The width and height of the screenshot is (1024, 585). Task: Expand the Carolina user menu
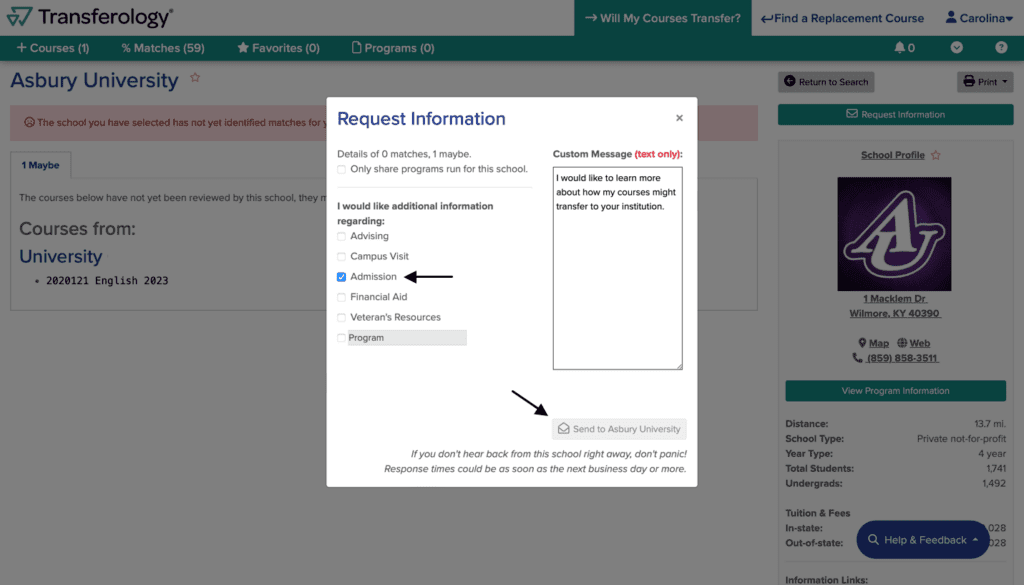click(979, 18)
